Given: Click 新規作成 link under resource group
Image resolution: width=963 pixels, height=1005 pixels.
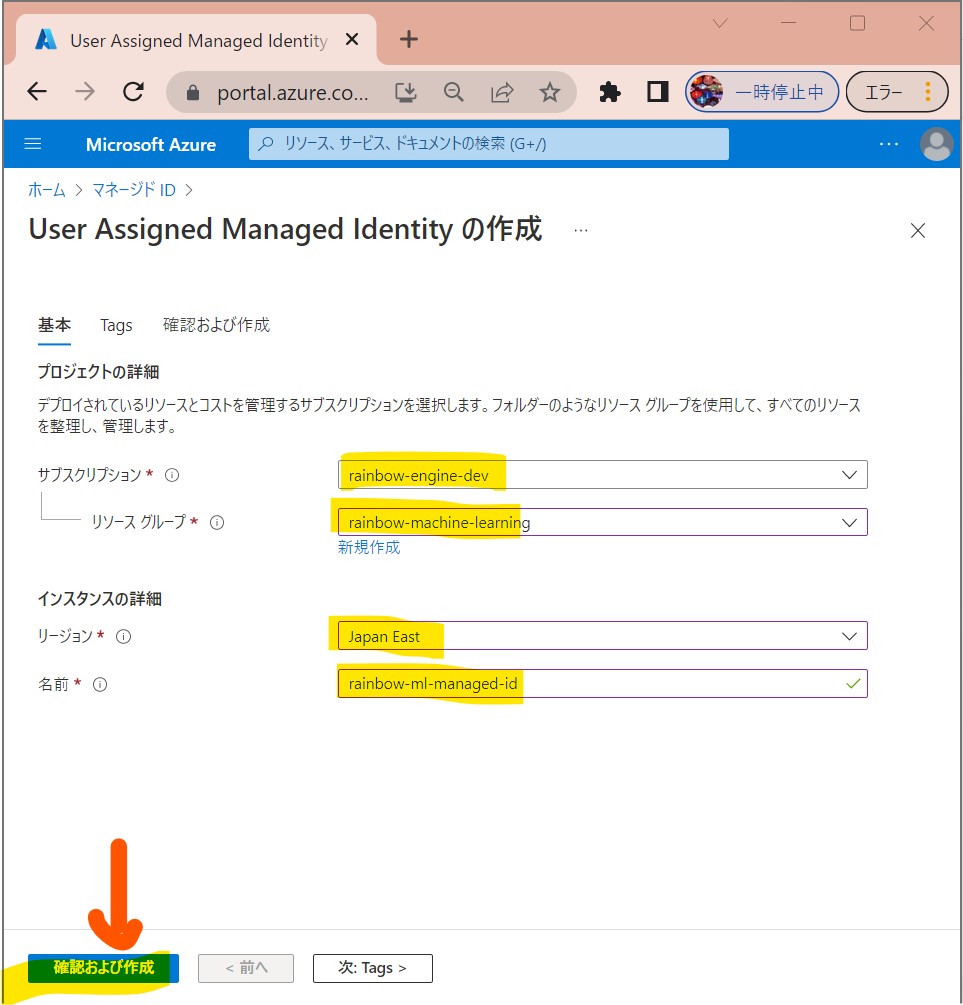Looking at the screenshot, I should [x=369, y=547].
